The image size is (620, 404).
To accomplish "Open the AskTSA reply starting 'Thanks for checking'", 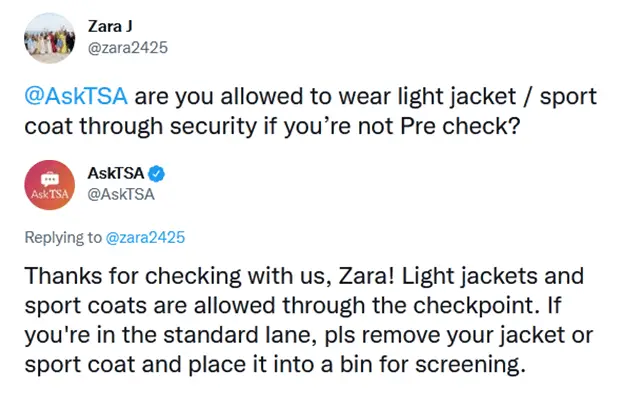I will [308, 320].
